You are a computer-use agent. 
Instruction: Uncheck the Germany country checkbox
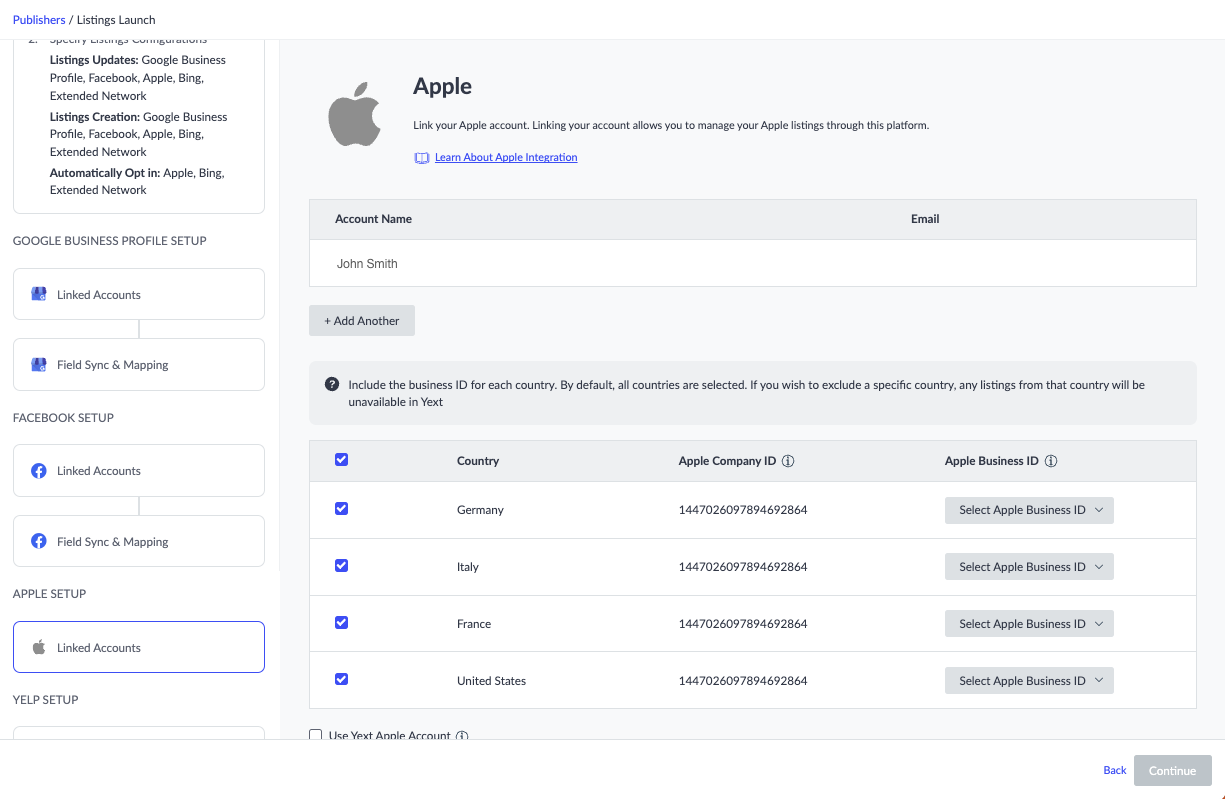point(341,508)
